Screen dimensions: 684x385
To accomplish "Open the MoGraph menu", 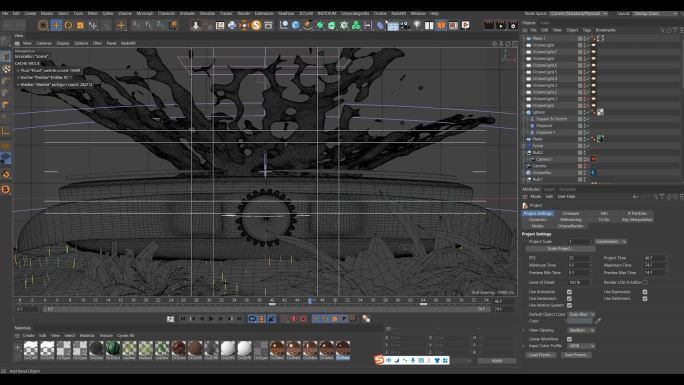I will click(144, 14).
